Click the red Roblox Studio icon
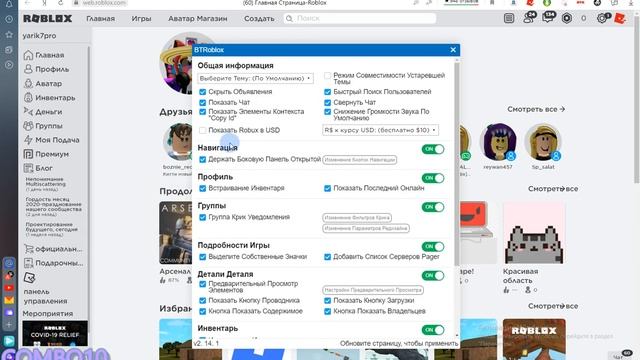The width and height of the screenshot is (640, 360). [620, 18]
